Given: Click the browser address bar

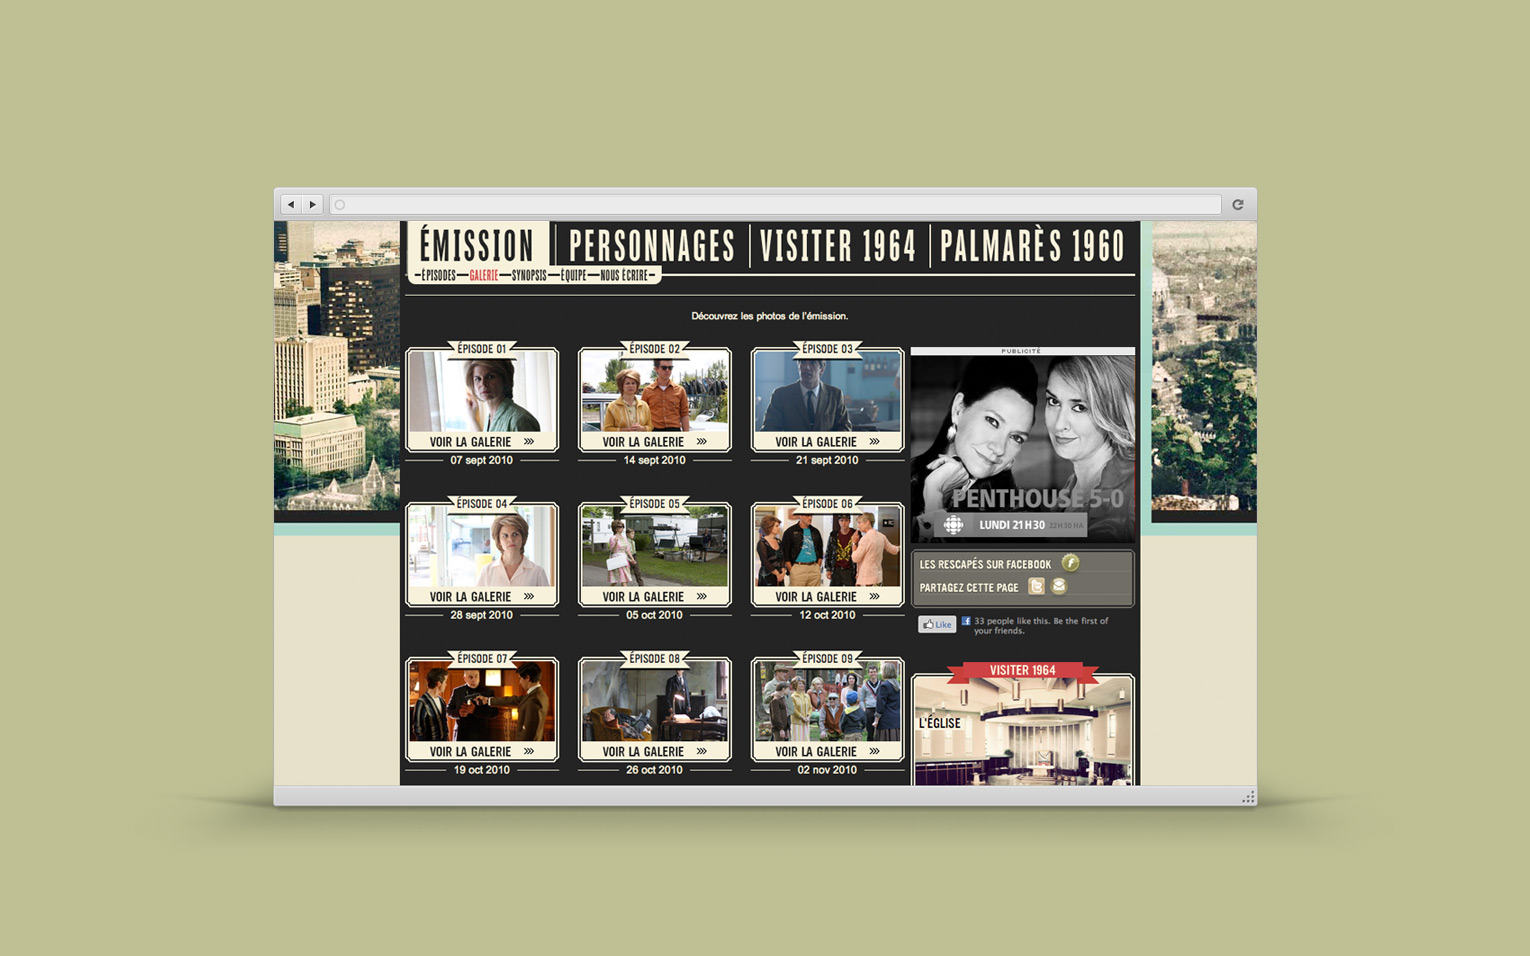Looking at the screenshot, I should 775,205.
